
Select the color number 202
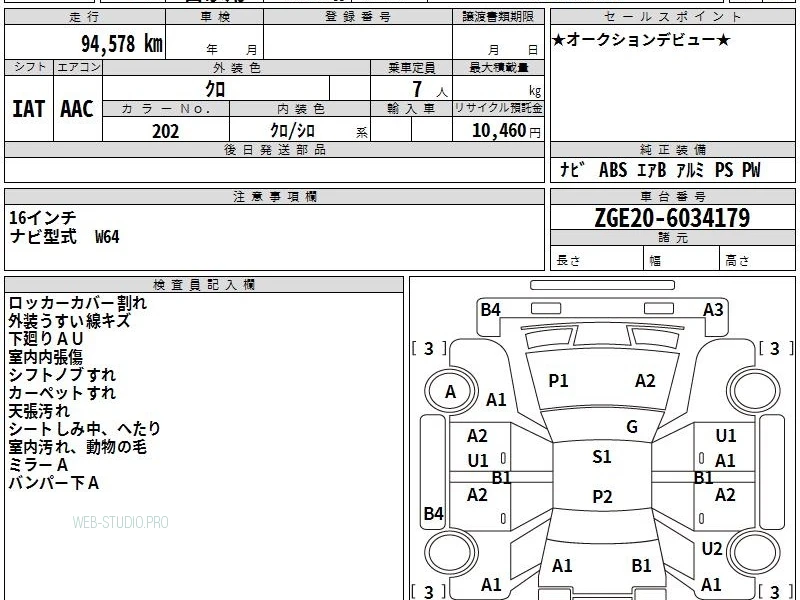tap(166, 131)
